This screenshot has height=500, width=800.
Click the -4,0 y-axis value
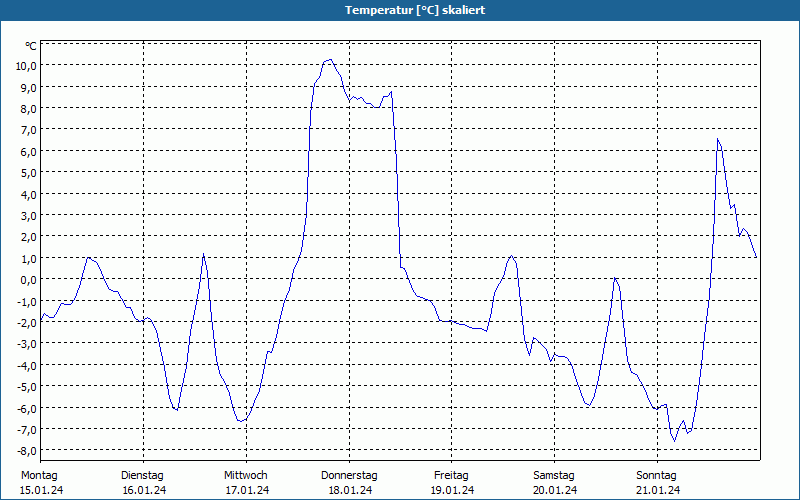27,365
